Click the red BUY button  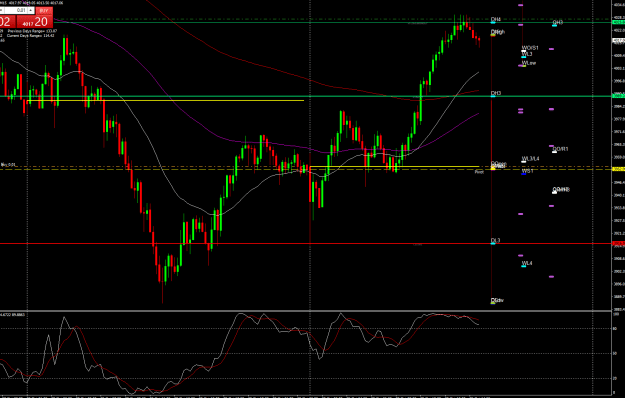(x=44, y=10)
